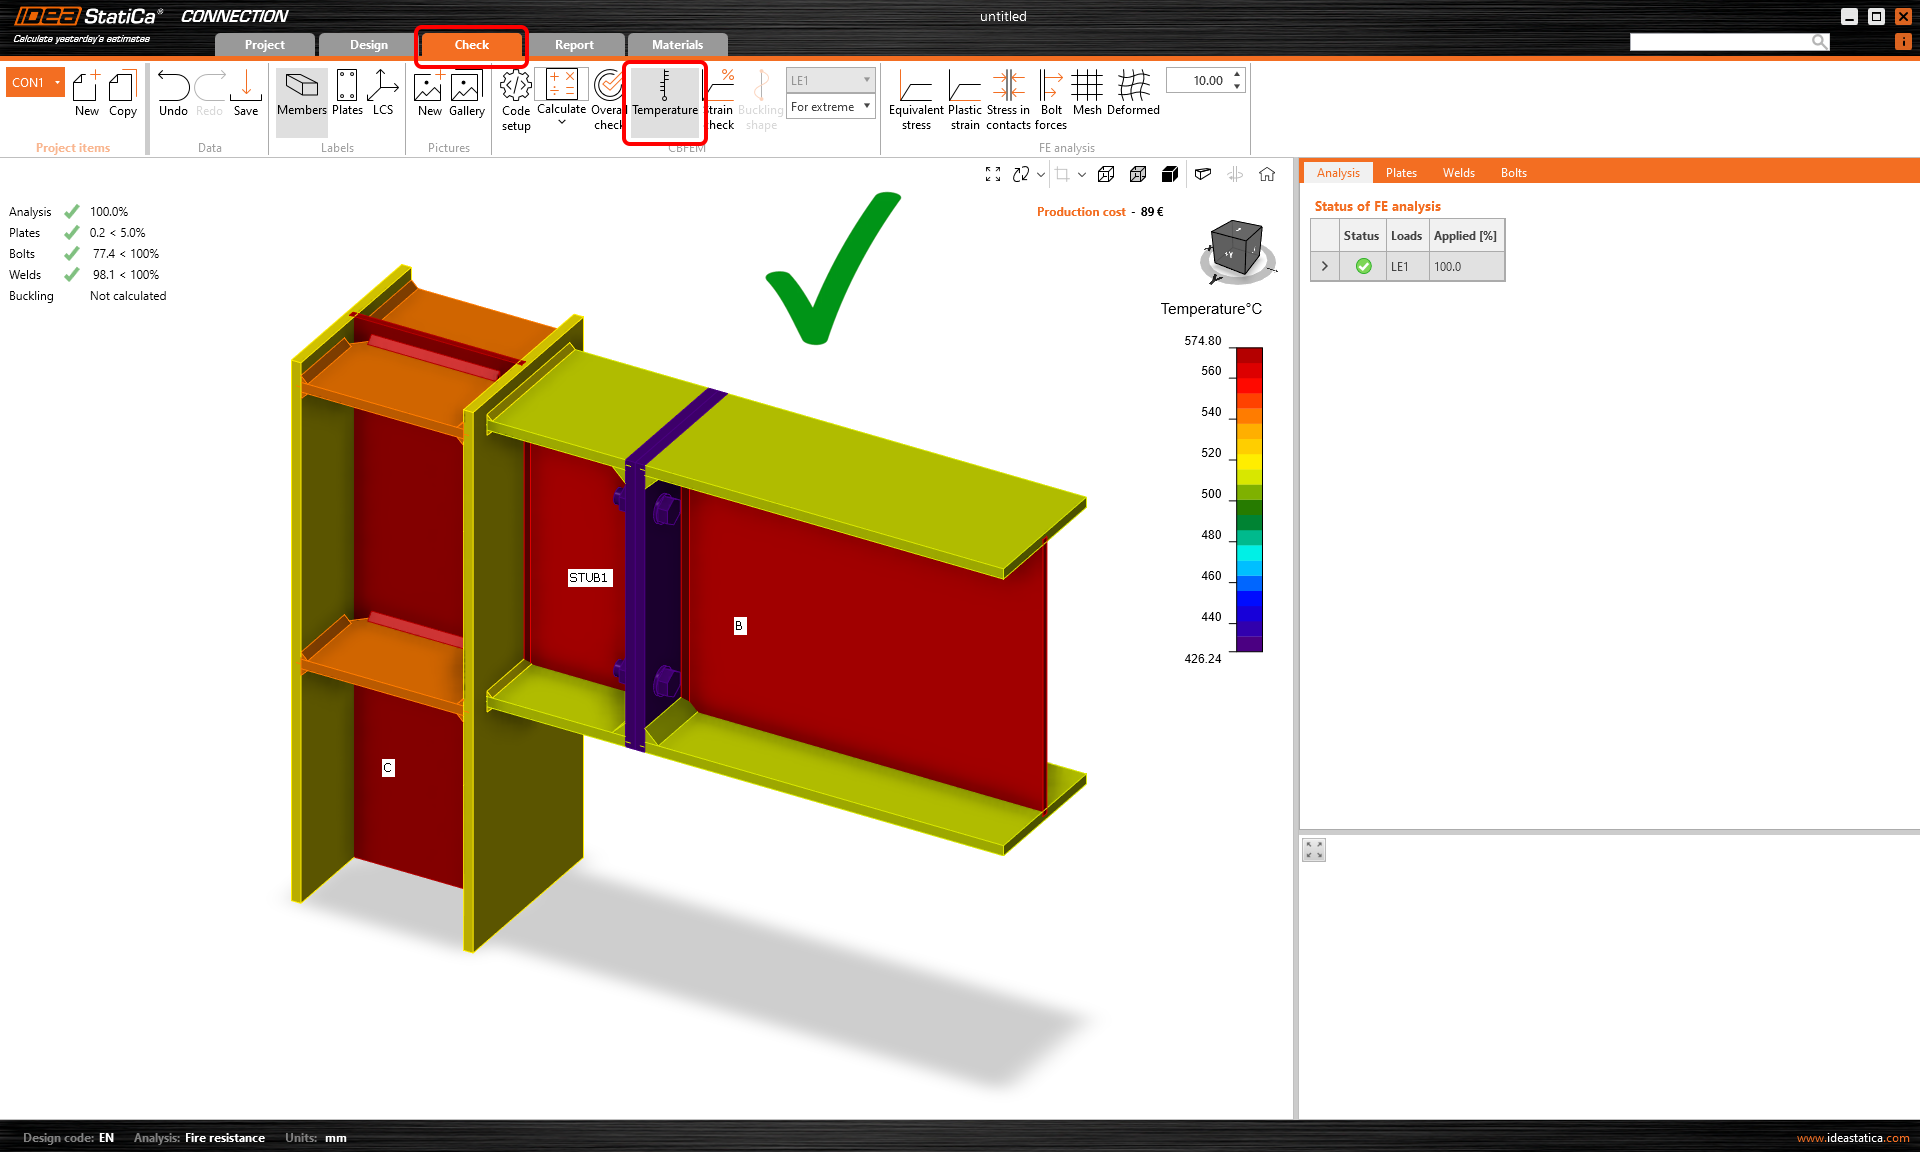Click the Undo icon
This screenshot has width=1920, height=1152.
(x=173, y=94)
